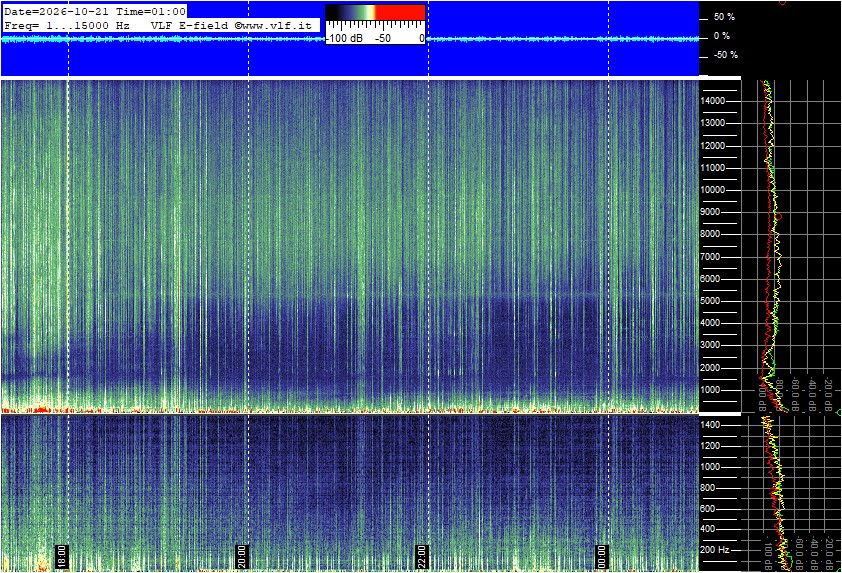Click the 2000 frequency axis label
Viewport: 842px width, 573px height.
click(710, 368)
